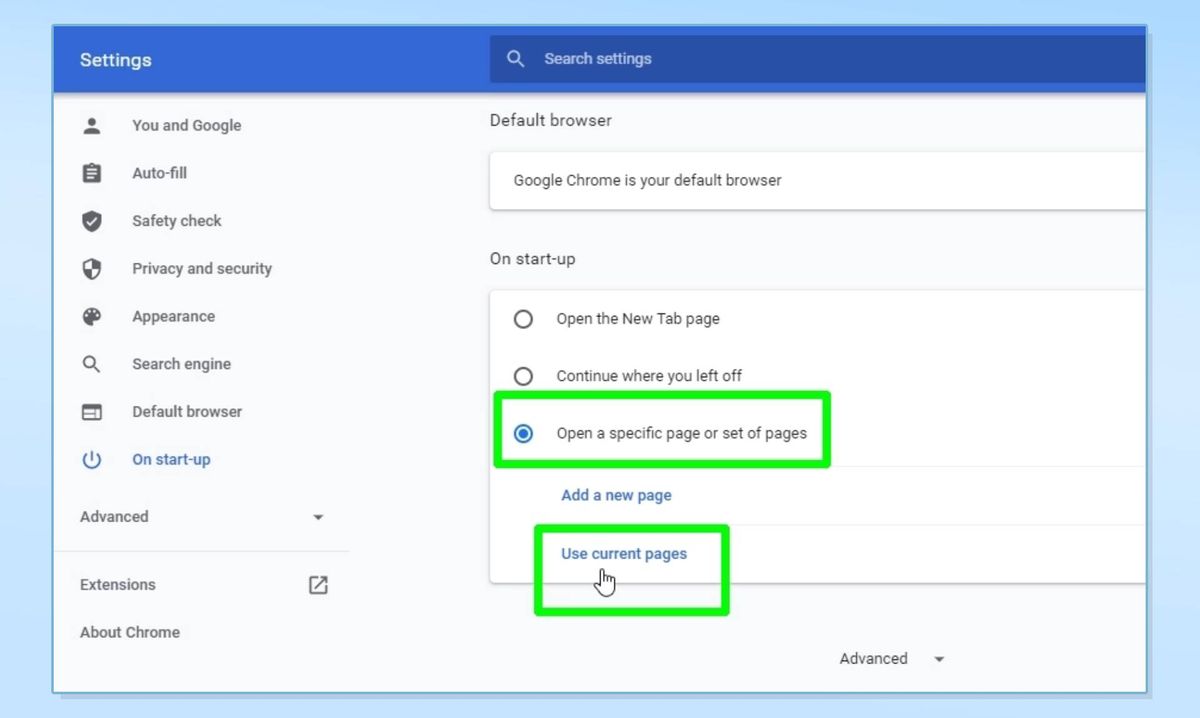The image size is (1200, 718).
Task: Open the Advanced dropdown at the bottom
Action: tap(874, 658)
